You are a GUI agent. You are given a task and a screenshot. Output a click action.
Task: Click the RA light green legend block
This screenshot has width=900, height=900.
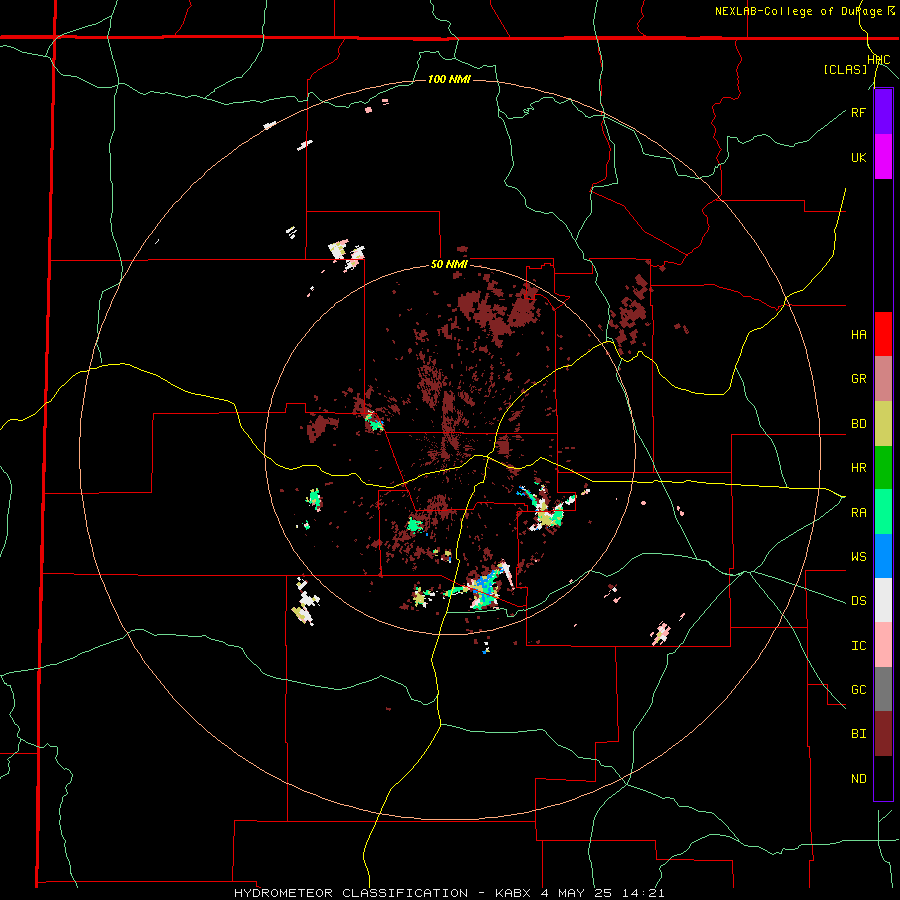click(883, 512)
